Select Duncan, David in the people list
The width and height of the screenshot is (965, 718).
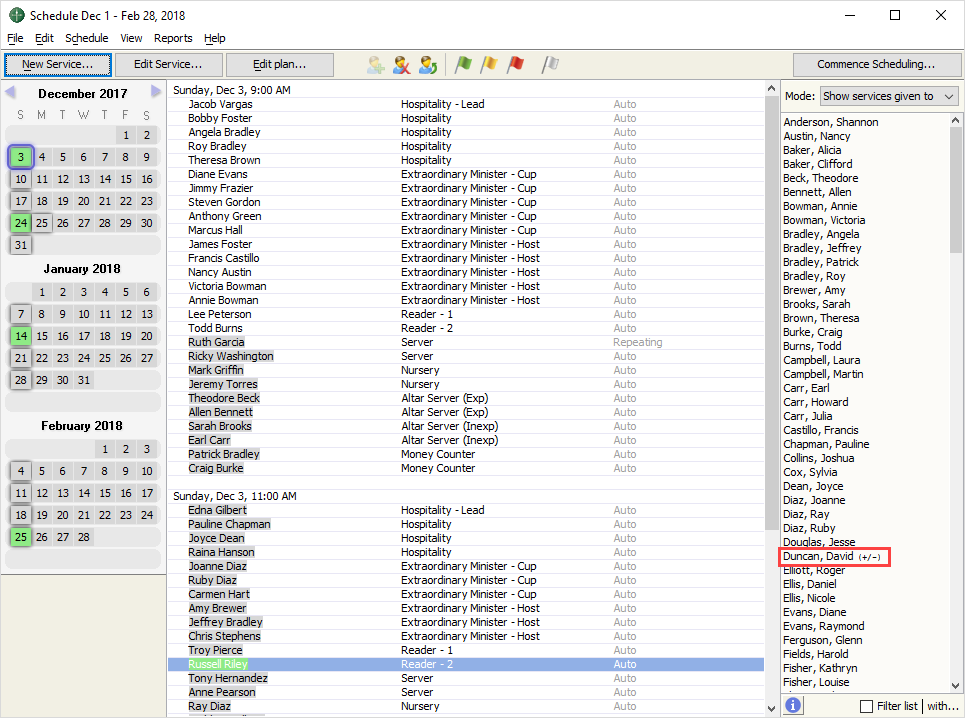click(x=818, y=556)
